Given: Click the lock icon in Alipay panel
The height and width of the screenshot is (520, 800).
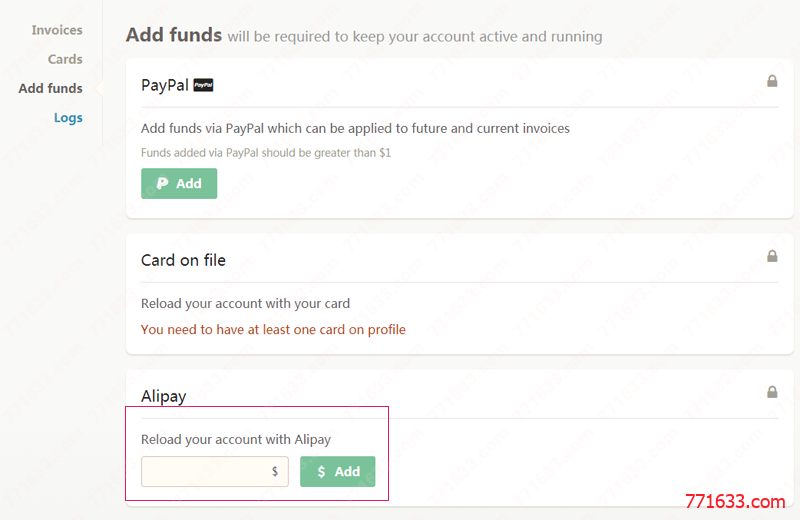Looking at the screenshot, I should (772, 392).
